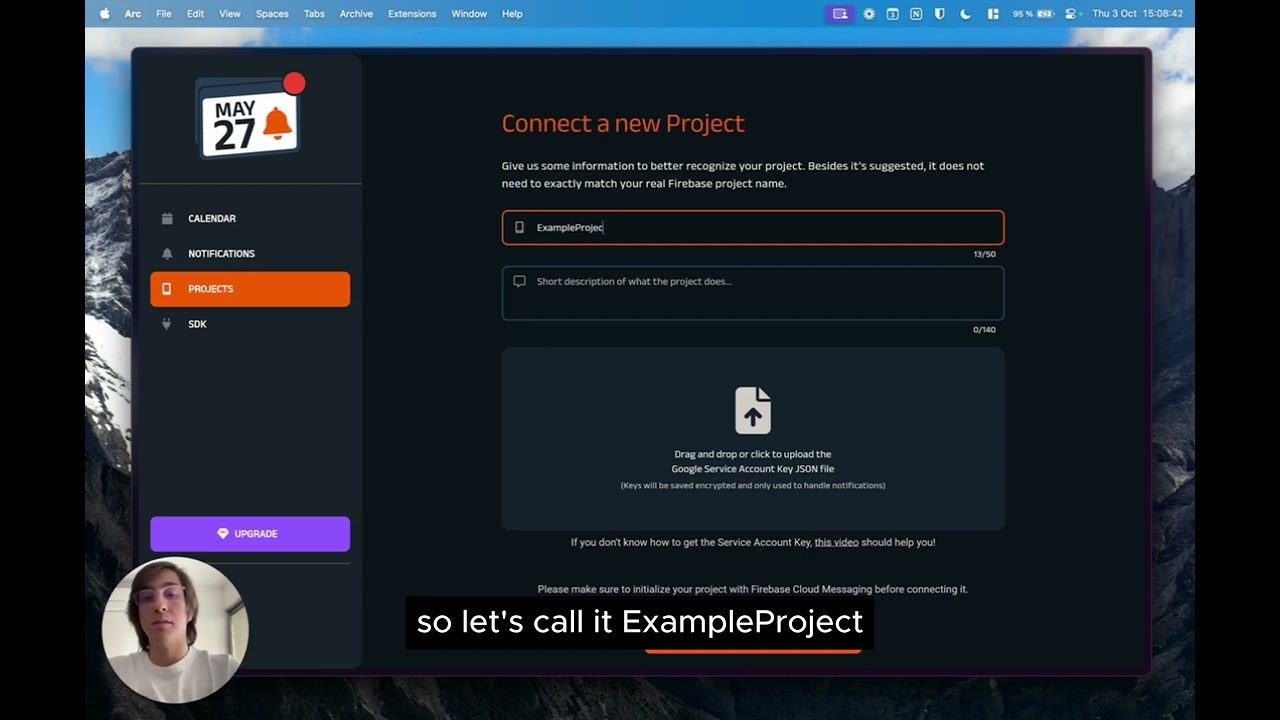Image resolution: width=1280 pixels, height=720 pixels.
Task: Click the gear-shaped menu bar icon
Action: [869, 14]
